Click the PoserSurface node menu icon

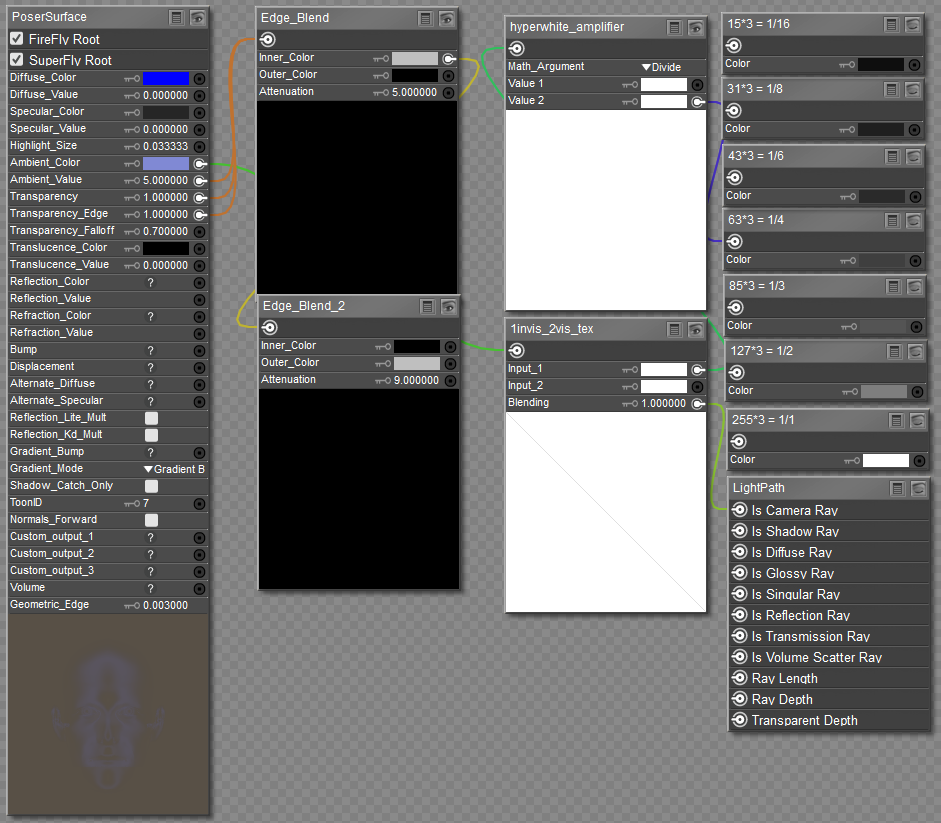[176, 17]
